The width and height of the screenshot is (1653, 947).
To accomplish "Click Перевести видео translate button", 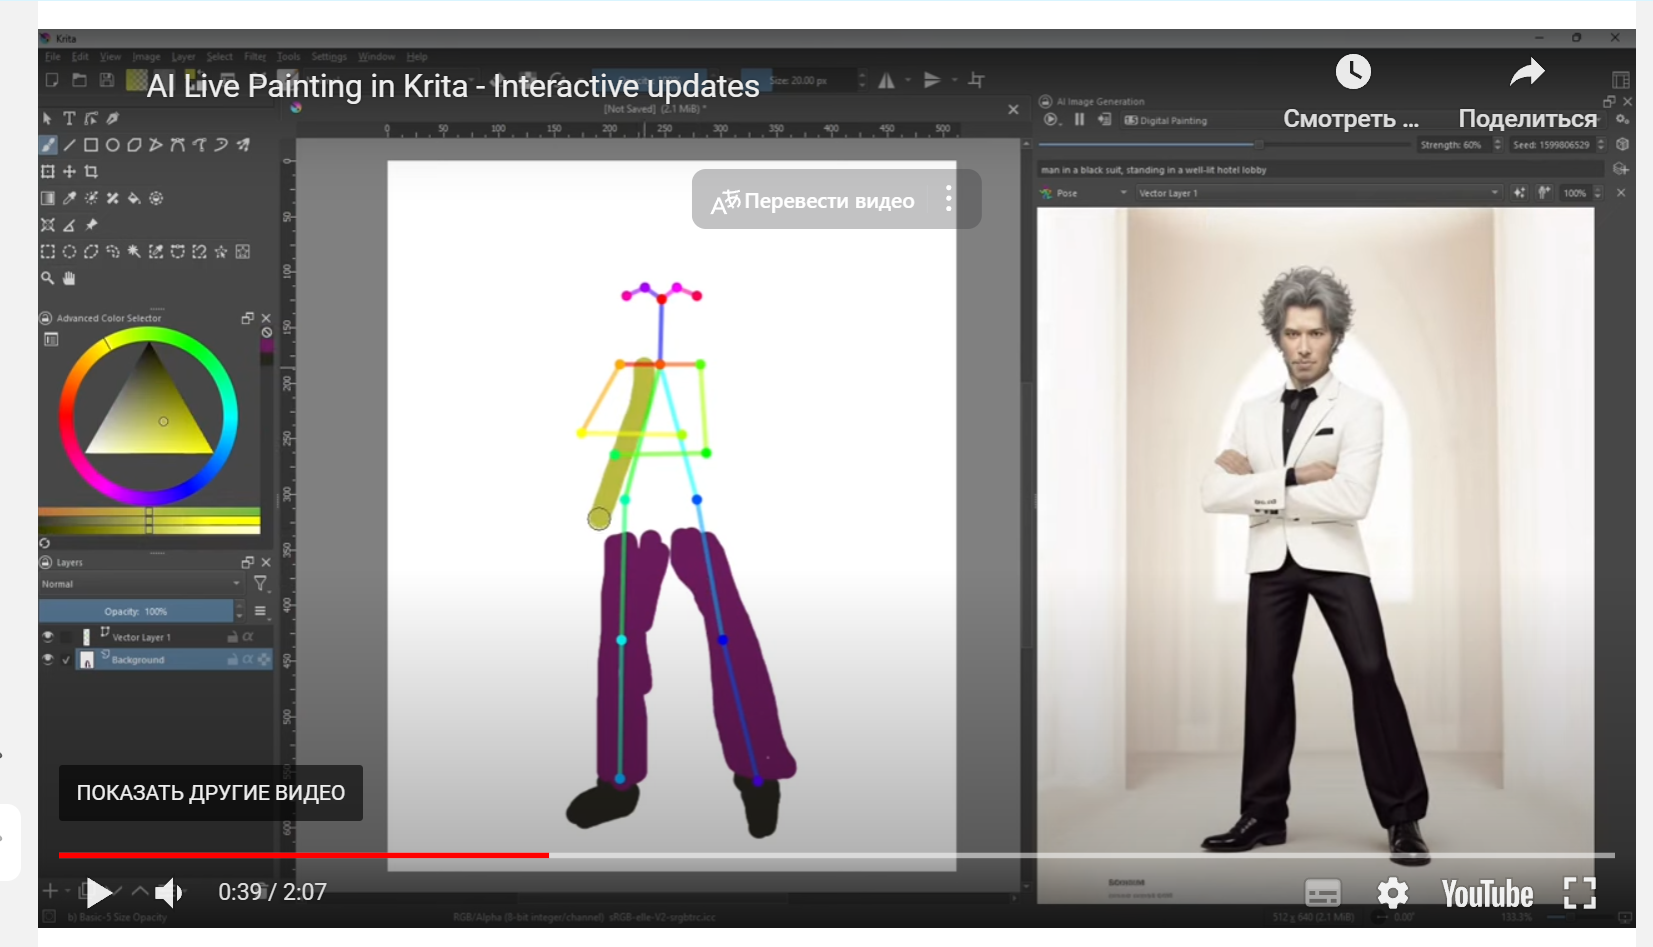I will coord(813,200).
